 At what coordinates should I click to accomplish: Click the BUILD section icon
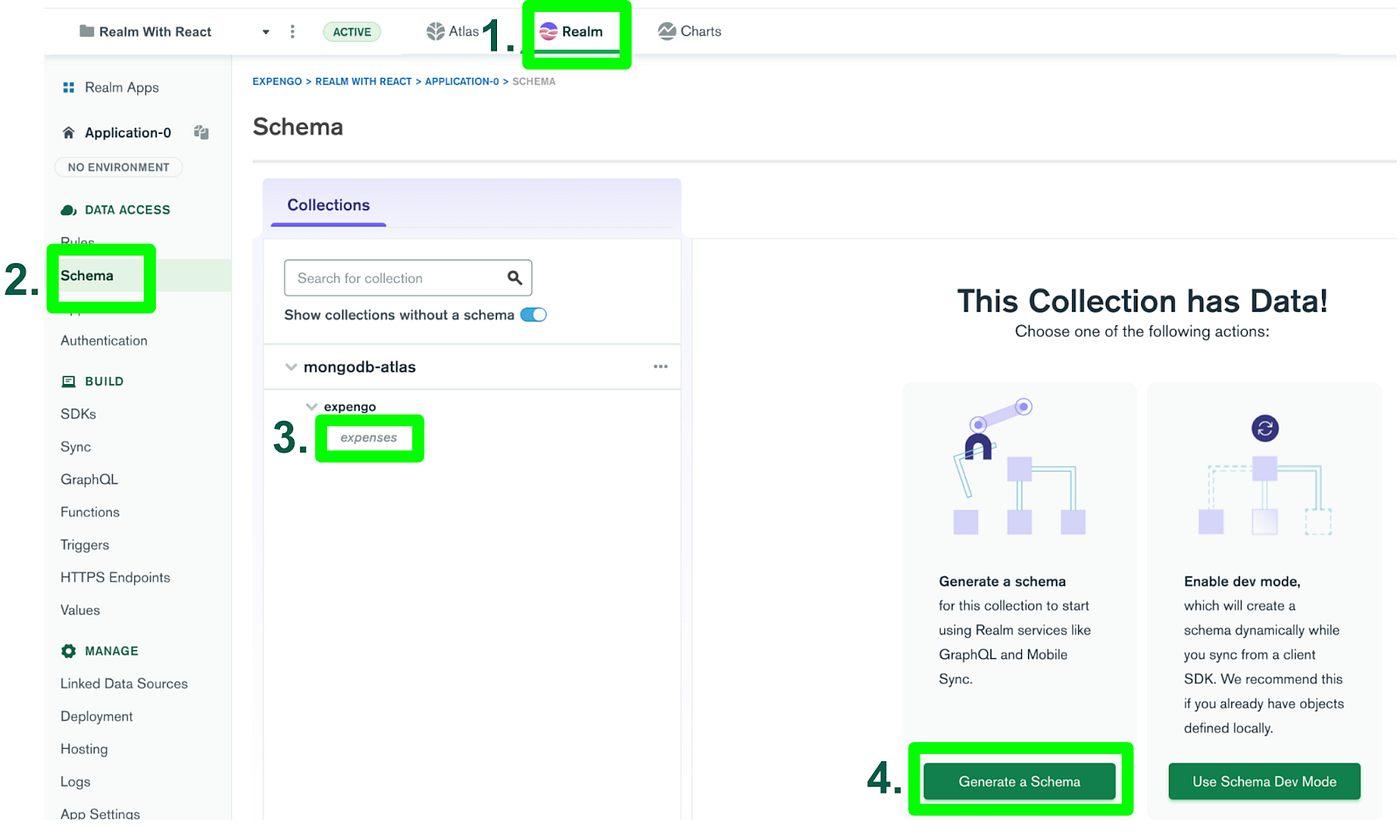[67, 381]
